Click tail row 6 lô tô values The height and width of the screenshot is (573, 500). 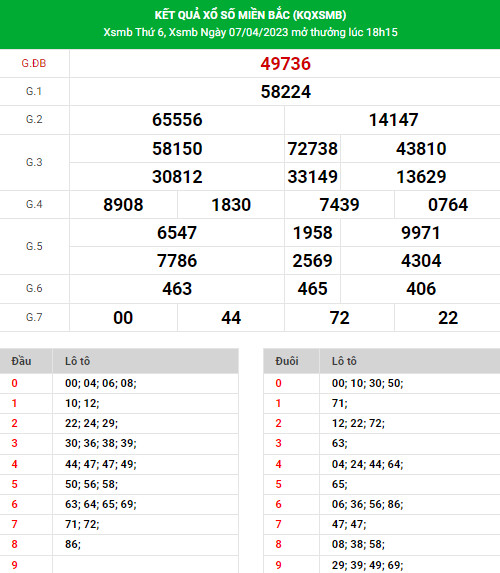pos(367,504)
